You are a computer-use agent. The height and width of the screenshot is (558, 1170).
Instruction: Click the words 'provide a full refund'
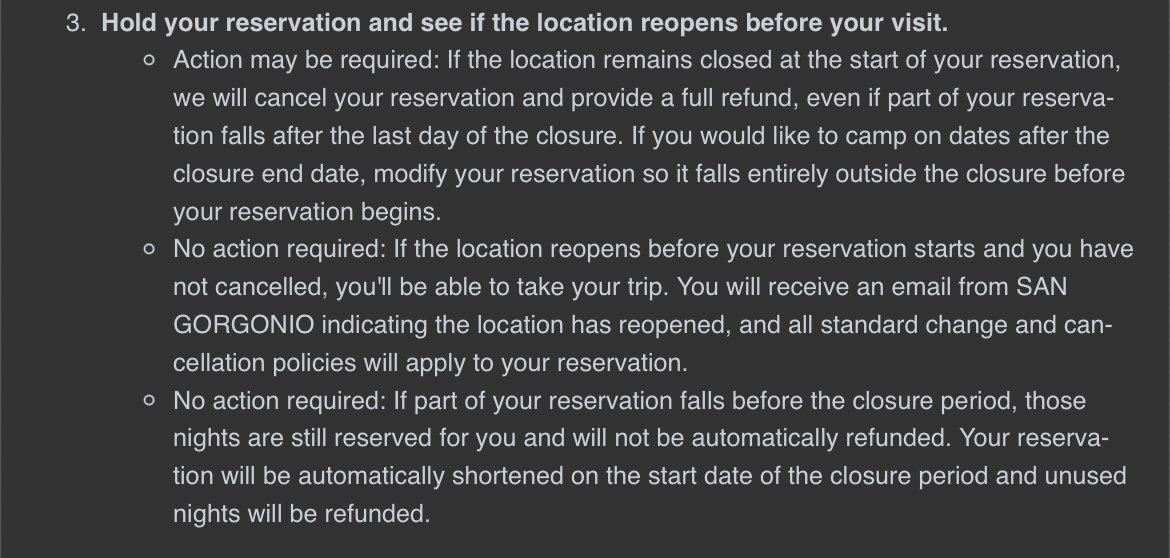[x=676, y=98]
